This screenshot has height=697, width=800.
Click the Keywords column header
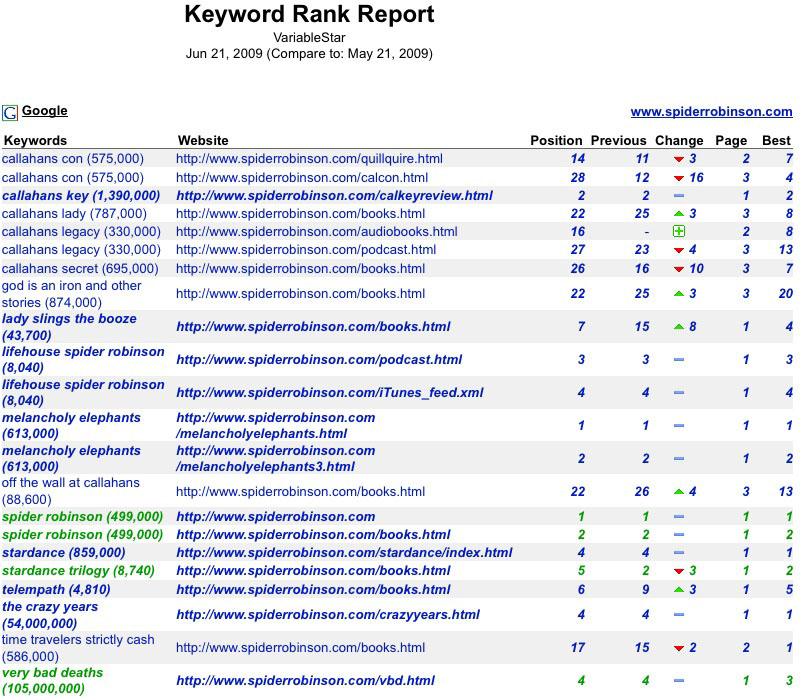(35, 140)
